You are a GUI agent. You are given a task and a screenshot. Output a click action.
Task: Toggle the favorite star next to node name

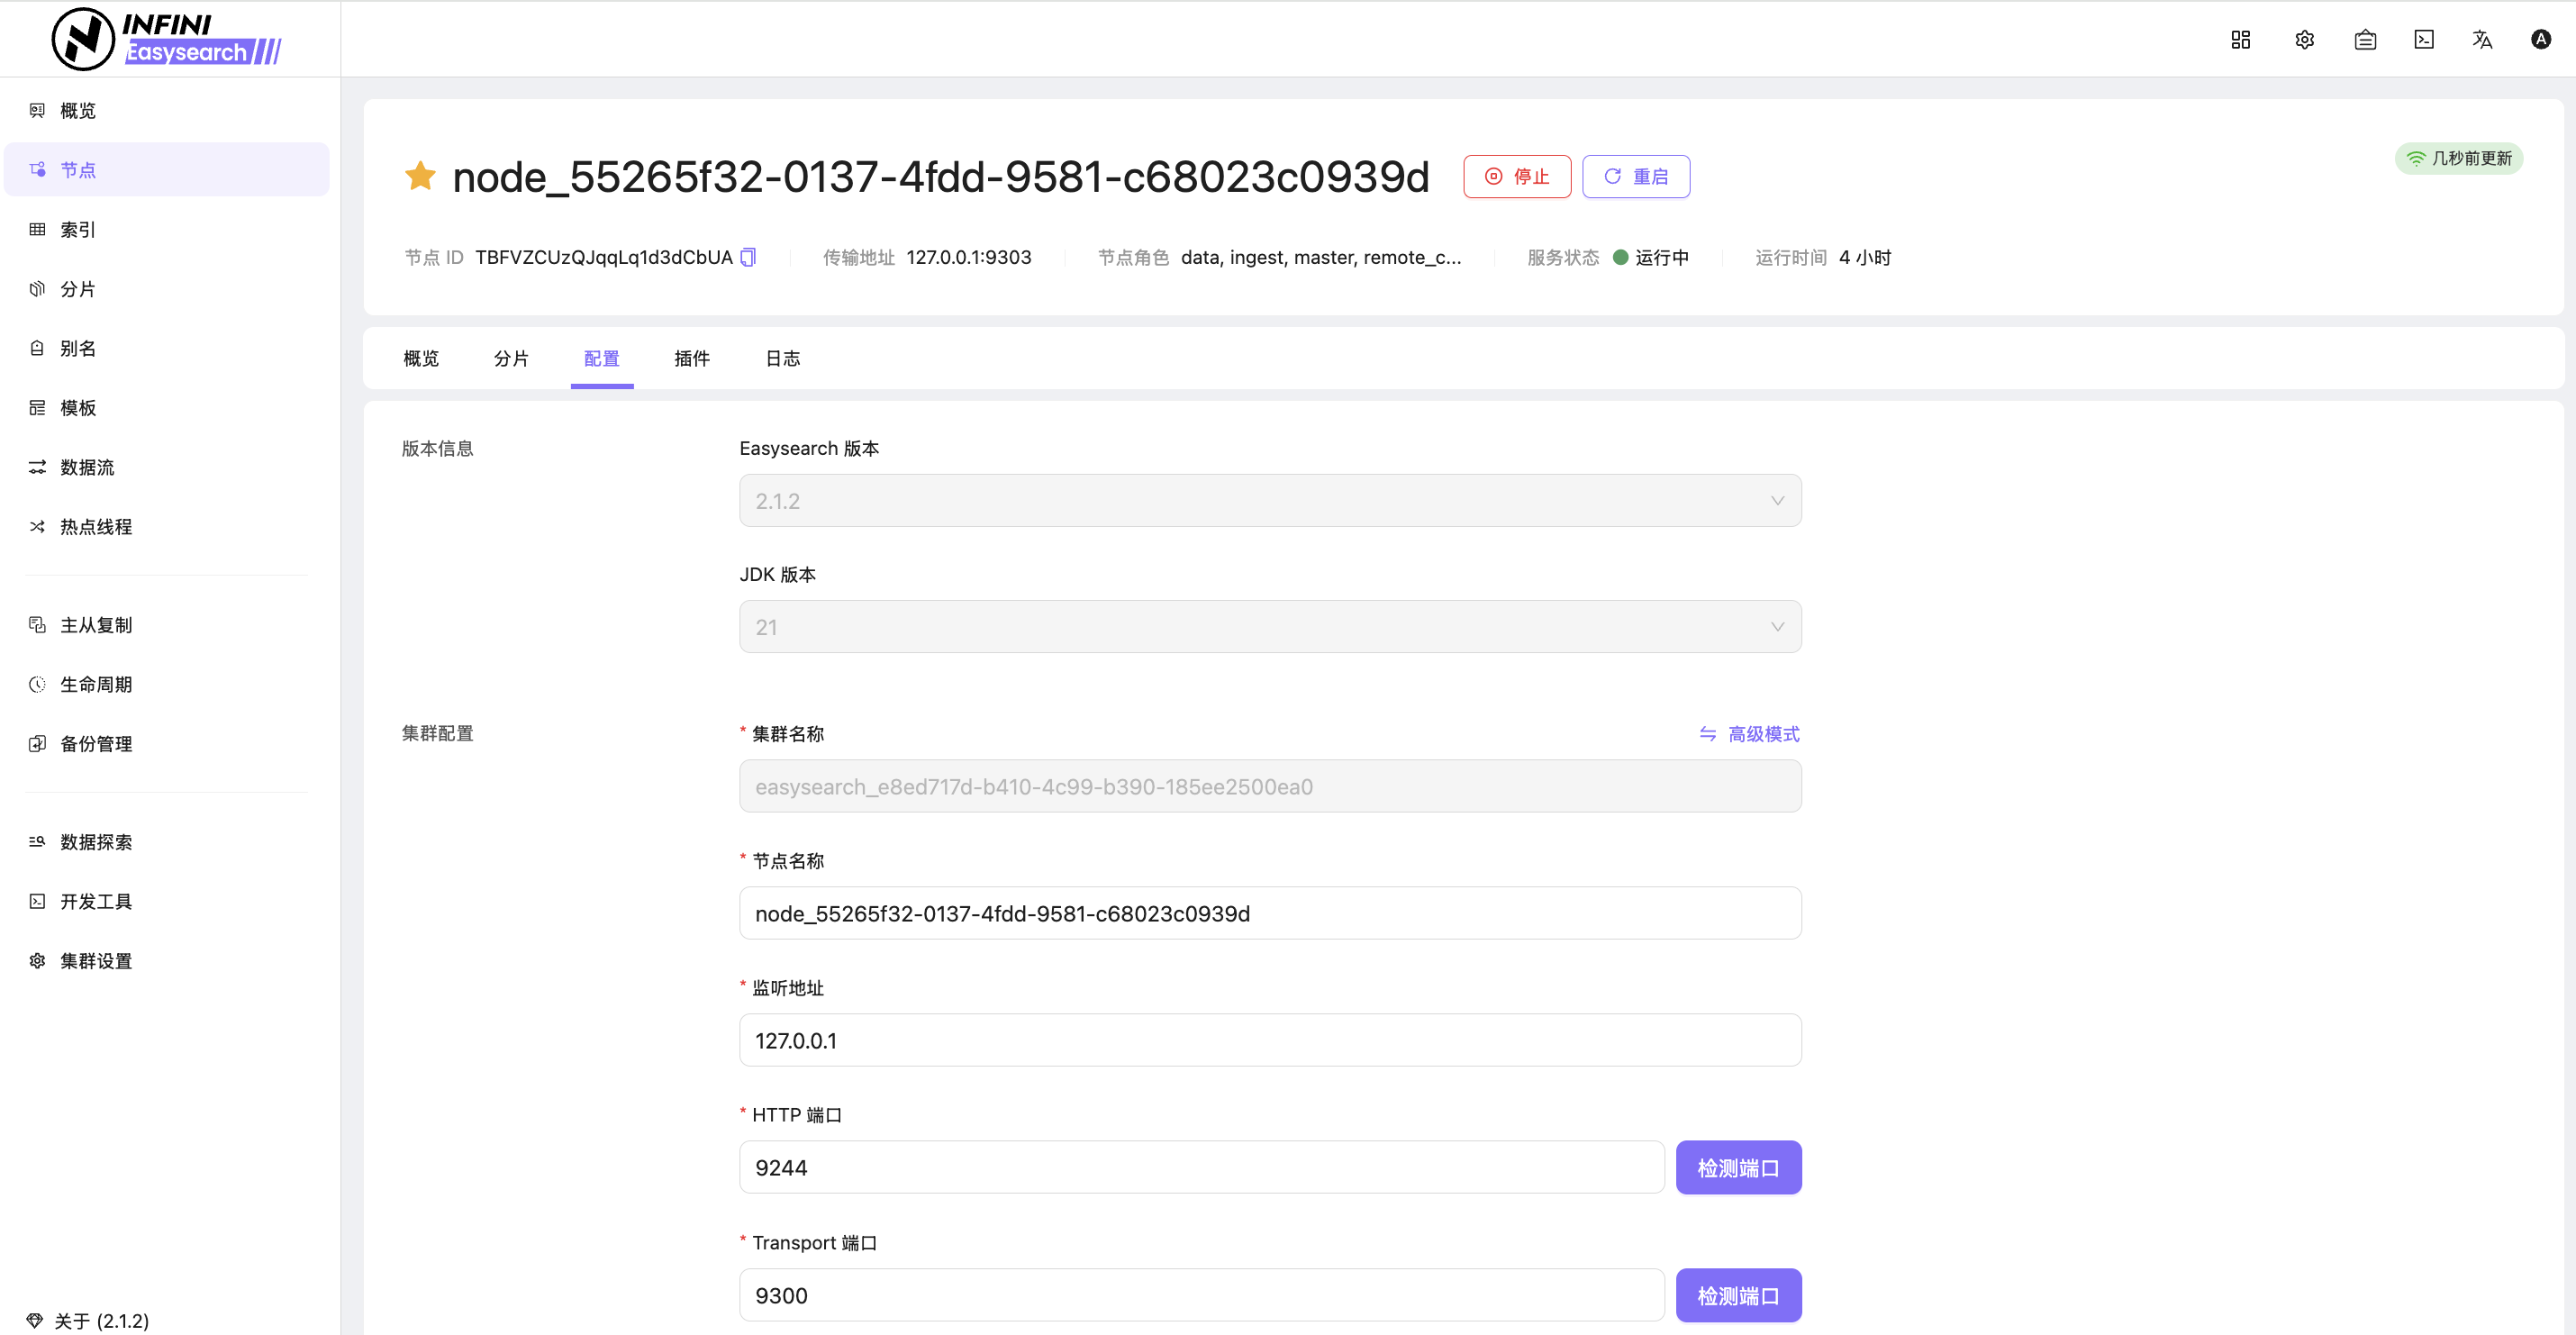420,176
